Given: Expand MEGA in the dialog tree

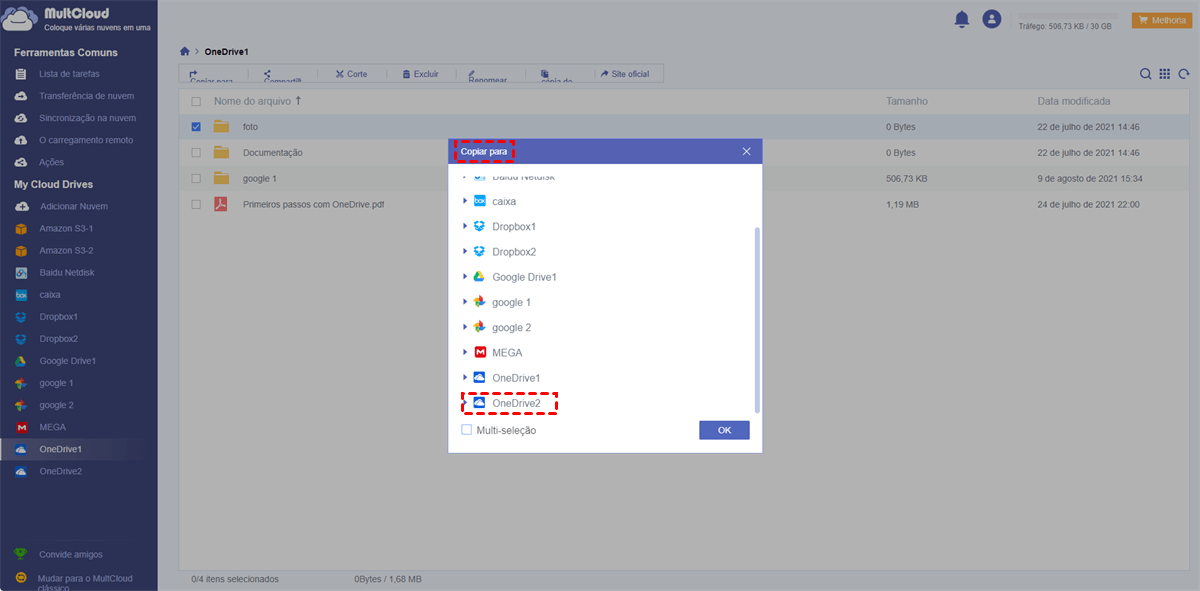Looking at the screenshot, I should 465,352.
